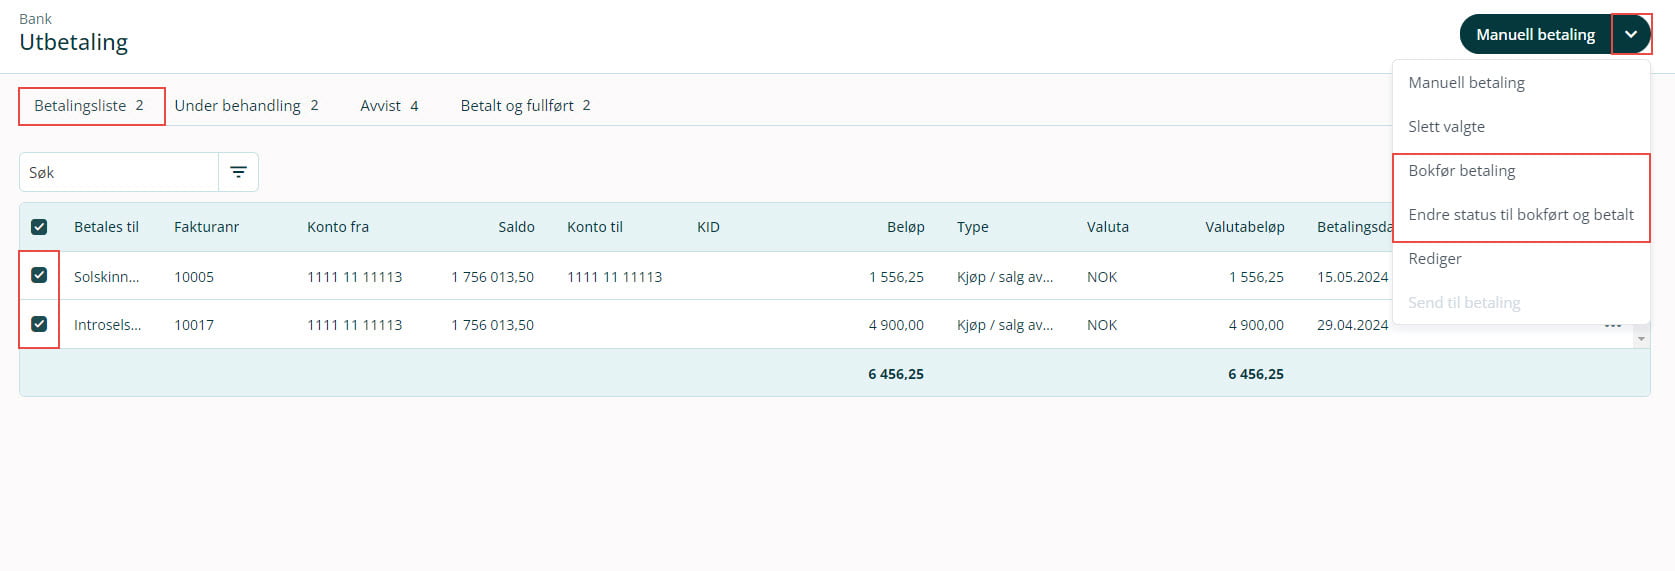Collapse the dropdown arrow beside Manuell betaling button

pos(1630,35)
